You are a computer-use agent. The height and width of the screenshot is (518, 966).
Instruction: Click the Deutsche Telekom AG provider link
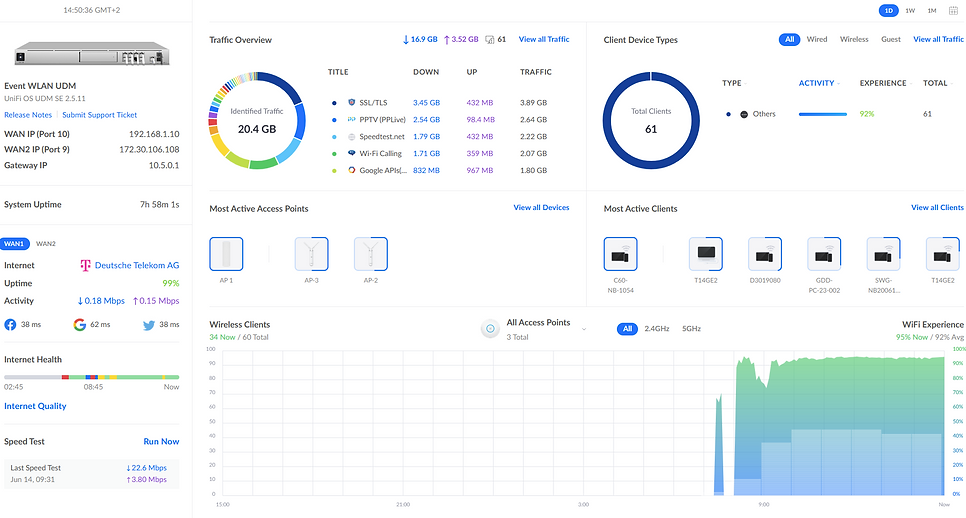pyautogui.click(x=137, y=265)
